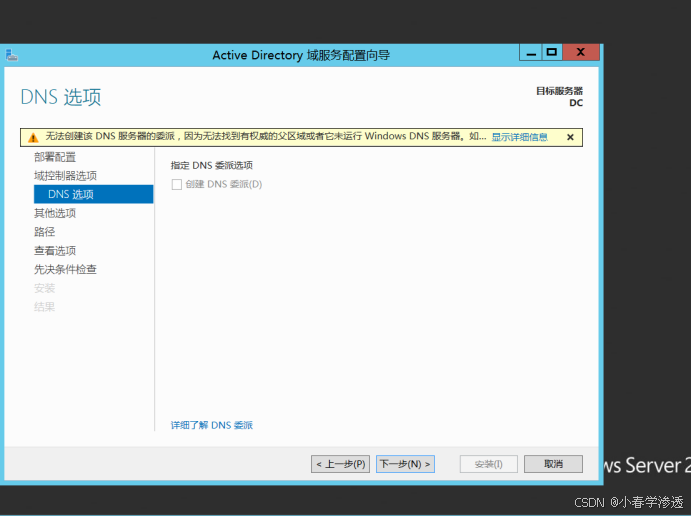The height and width of the screenshot is (517, 692).
Task: Go to 域控制器选项 step
Action: coord(65,176)
